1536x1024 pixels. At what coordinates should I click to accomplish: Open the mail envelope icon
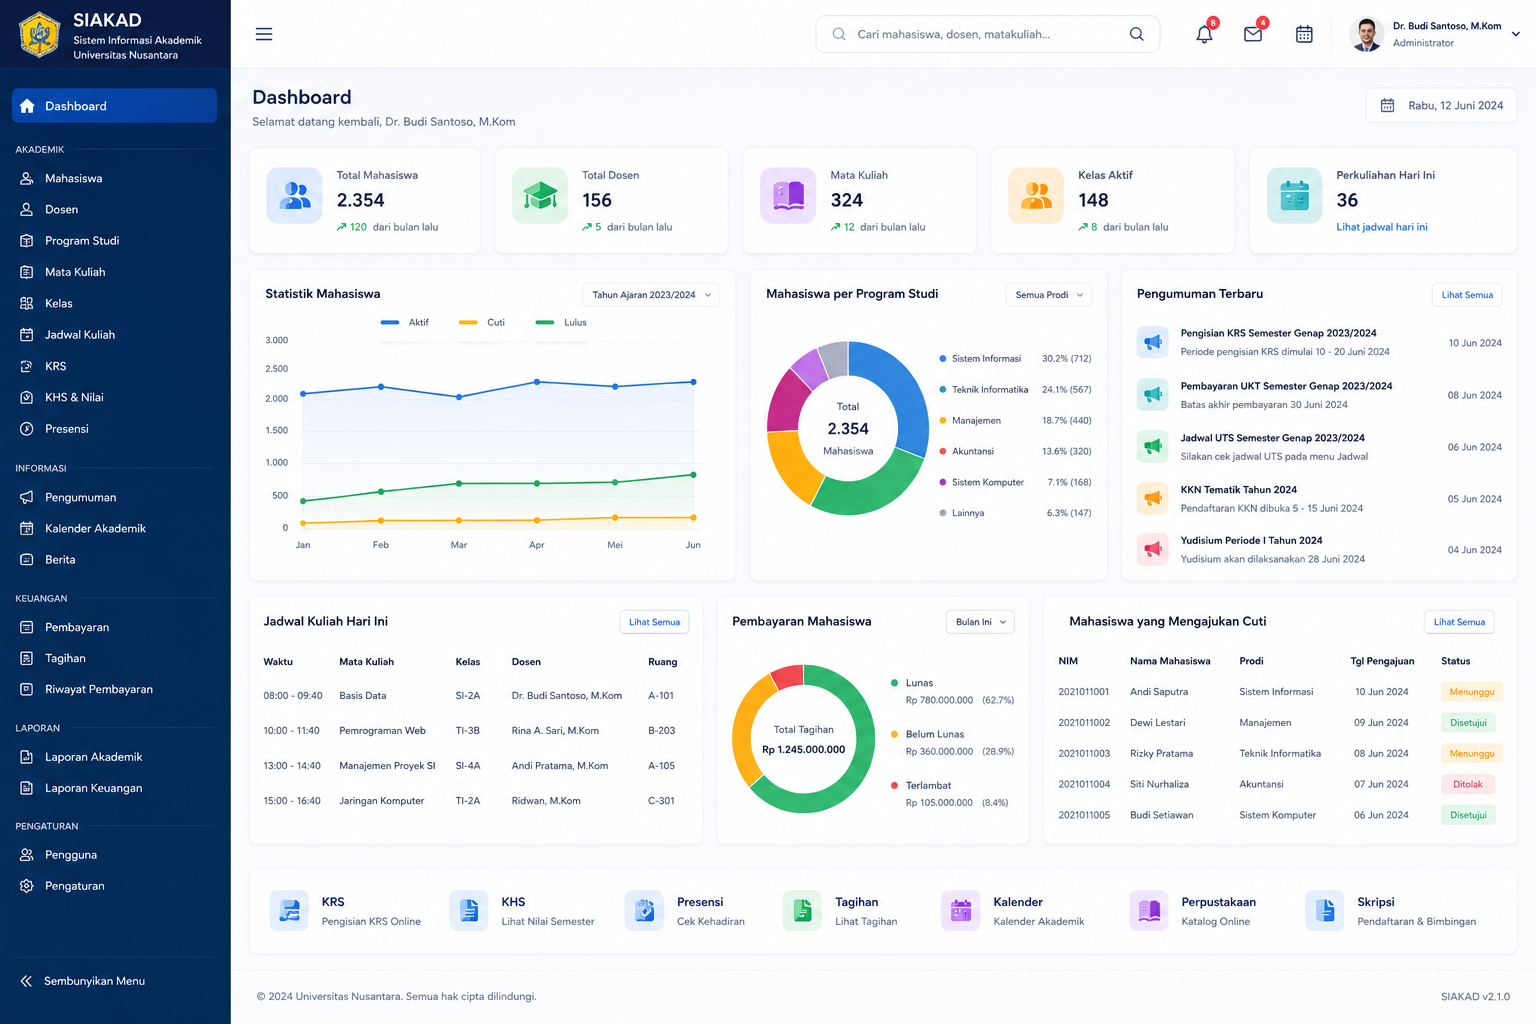click(x=1253, y=34)
